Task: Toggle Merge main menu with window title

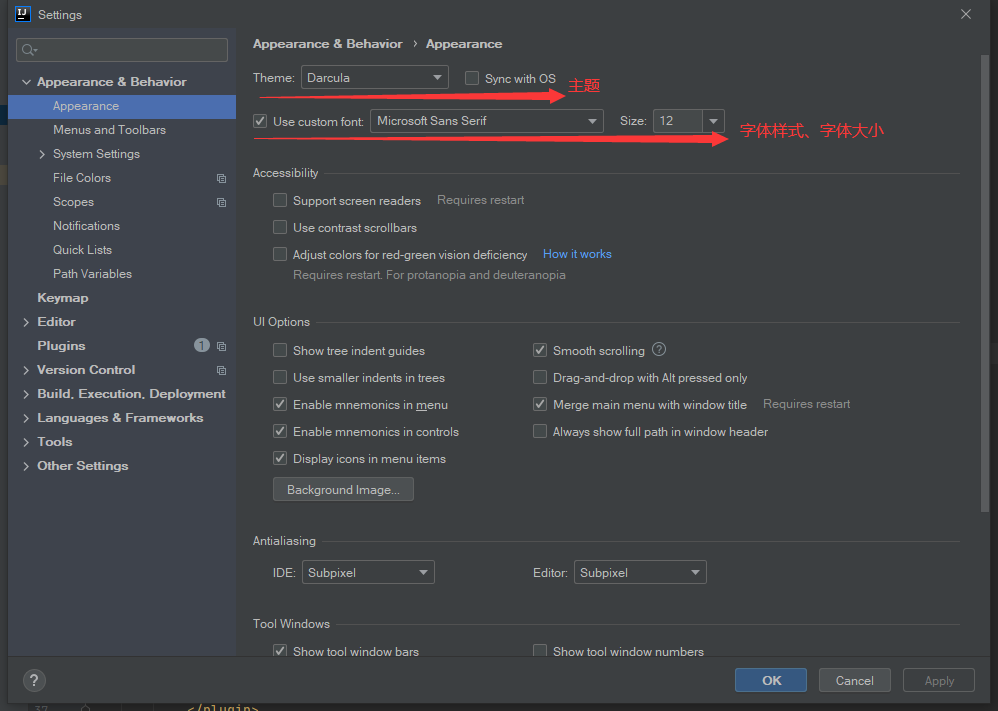Action: pos(540,404)
